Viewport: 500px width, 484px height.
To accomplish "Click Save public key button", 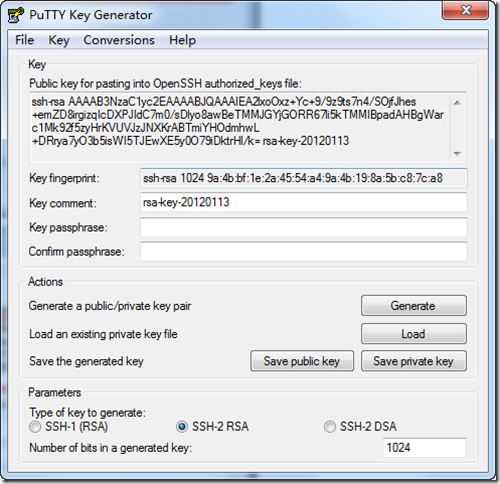I will click(302, 361).
